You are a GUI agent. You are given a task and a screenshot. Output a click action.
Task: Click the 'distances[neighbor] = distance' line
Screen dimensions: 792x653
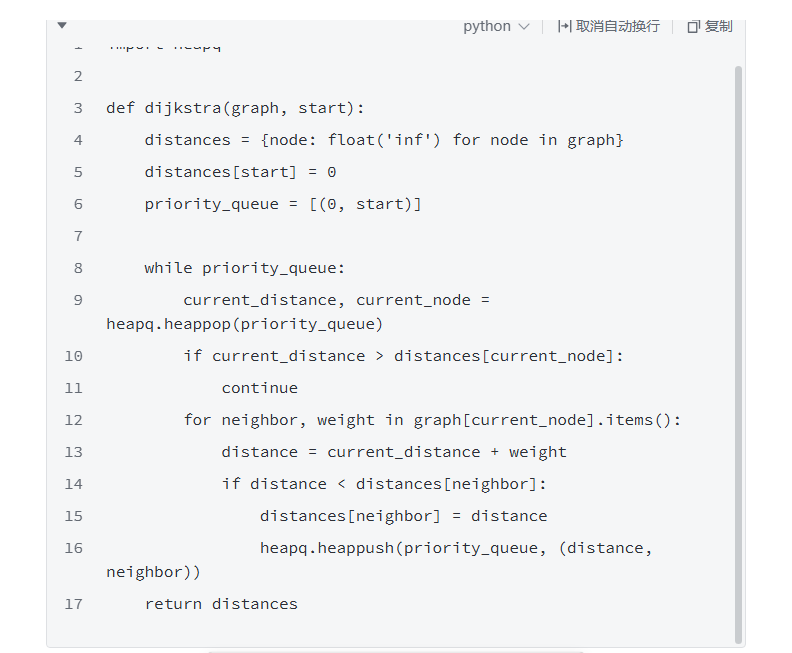click(x=403, y=516)
